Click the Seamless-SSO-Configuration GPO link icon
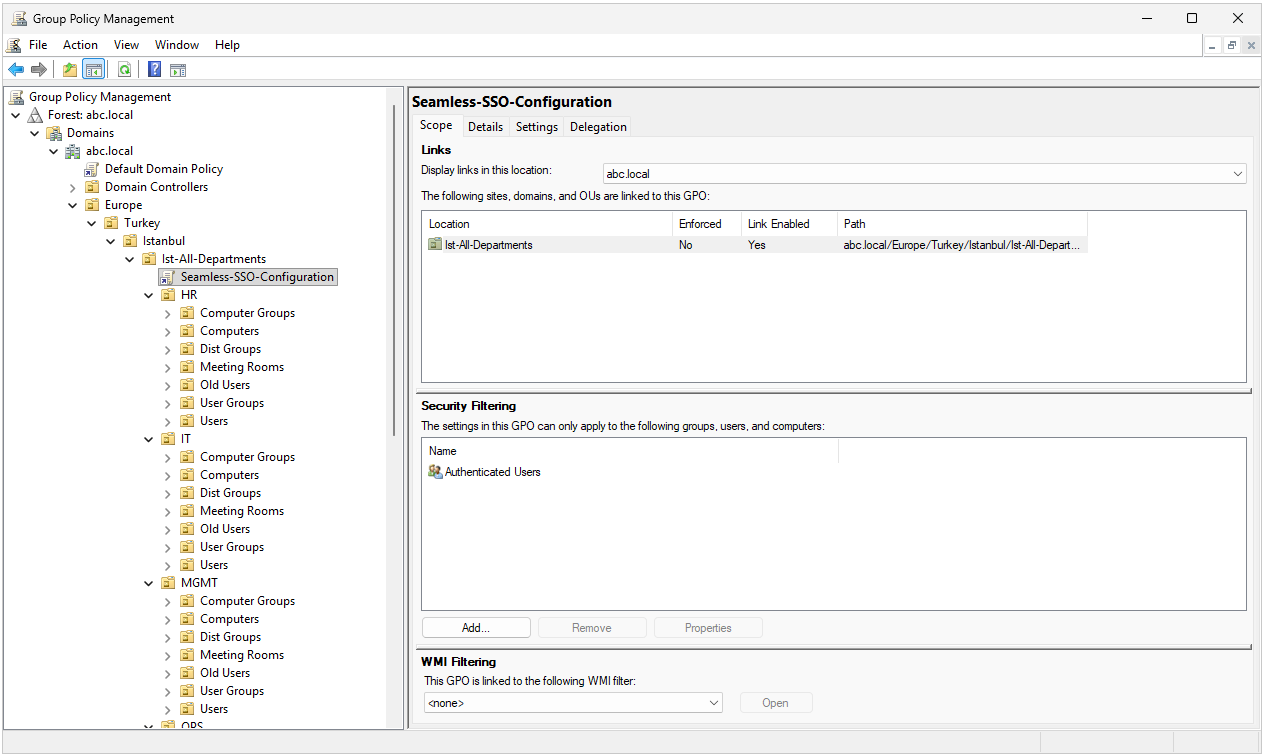 pyautogui.click(x=168, y=277)
